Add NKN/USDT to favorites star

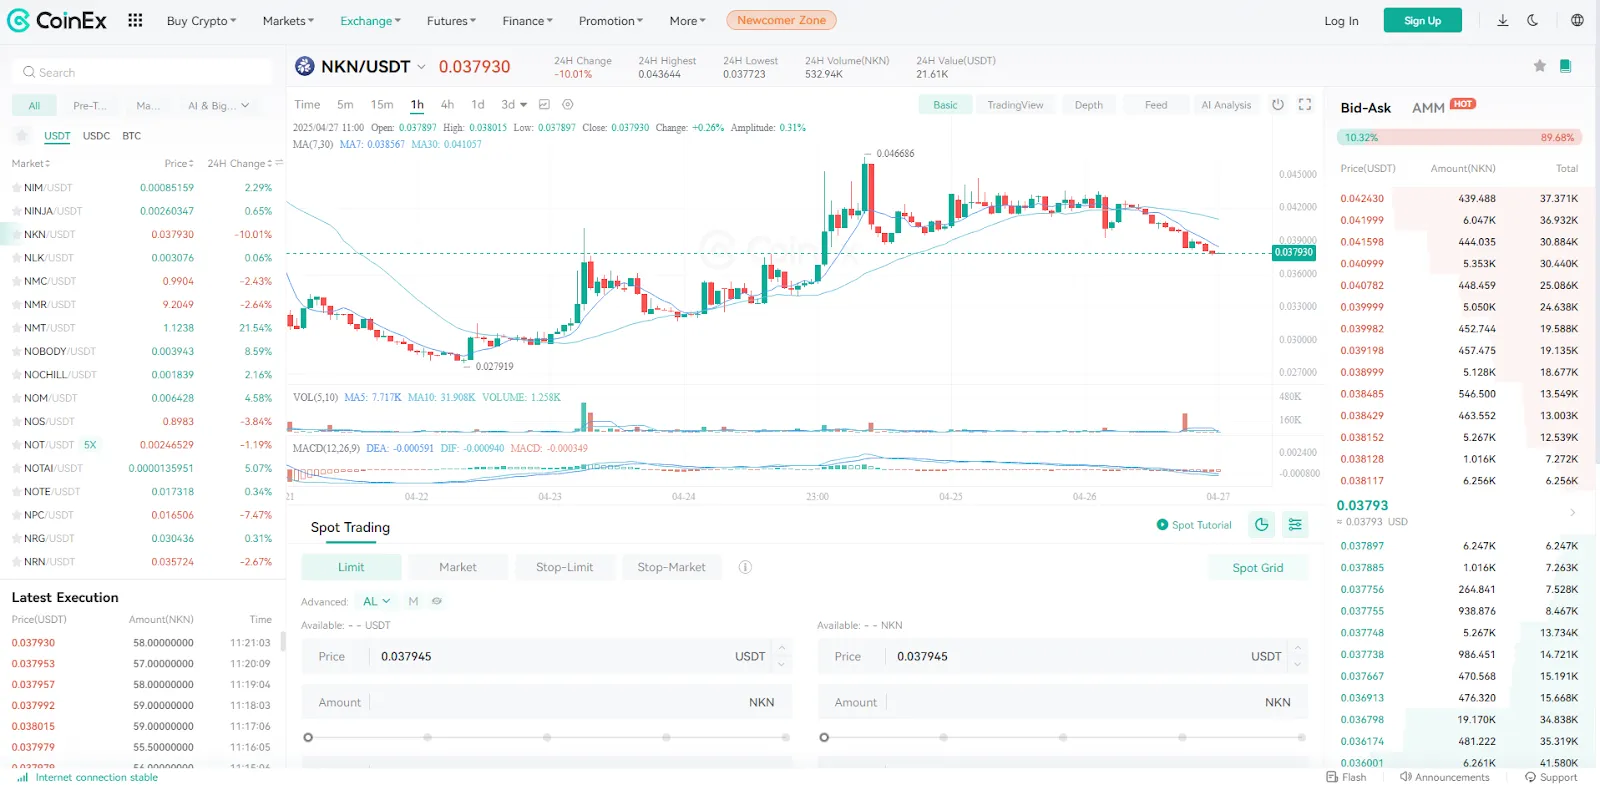coord(1540,66)
